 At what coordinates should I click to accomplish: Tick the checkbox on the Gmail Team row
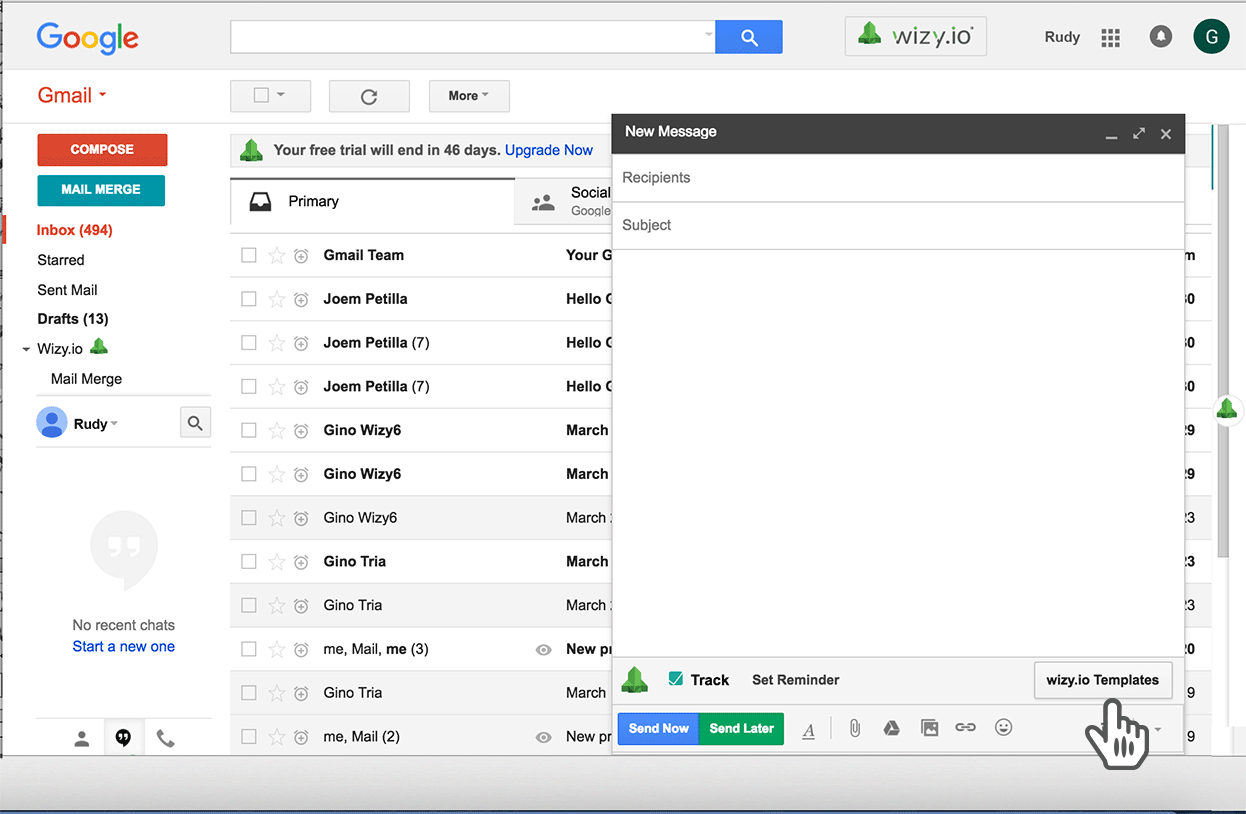coord(249,255)
